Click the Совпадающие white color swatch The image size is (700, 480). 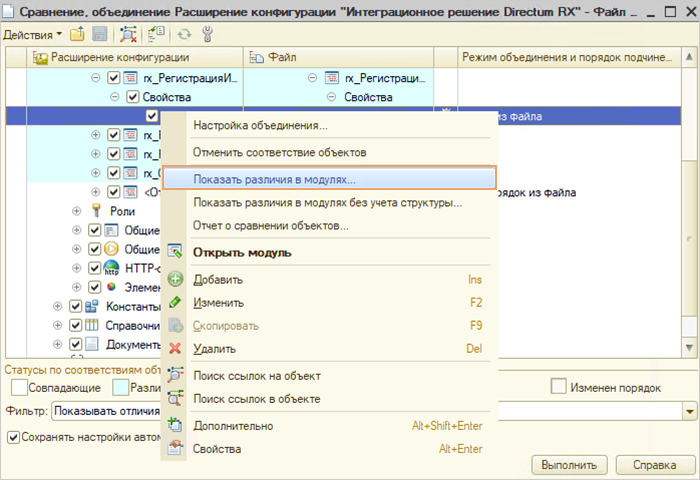[19, 387]
